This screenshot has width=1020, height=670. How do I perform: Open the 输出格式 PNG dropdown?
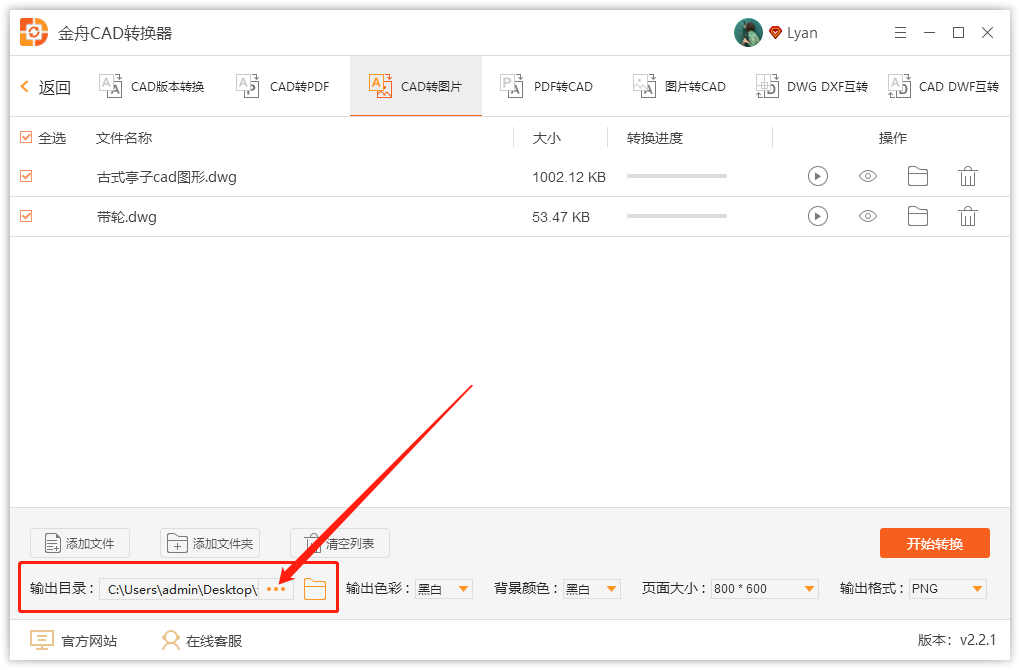pos(947,589)
